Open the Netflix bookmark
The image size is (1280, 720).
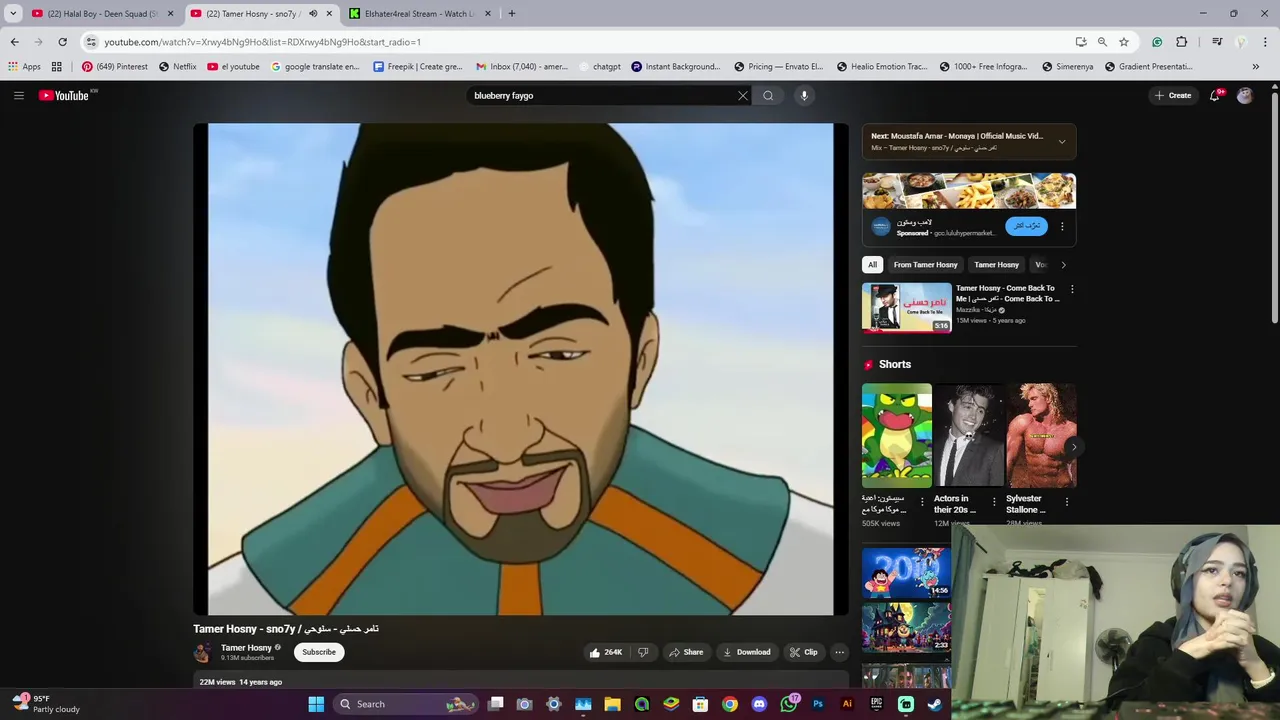coord(177,67)
